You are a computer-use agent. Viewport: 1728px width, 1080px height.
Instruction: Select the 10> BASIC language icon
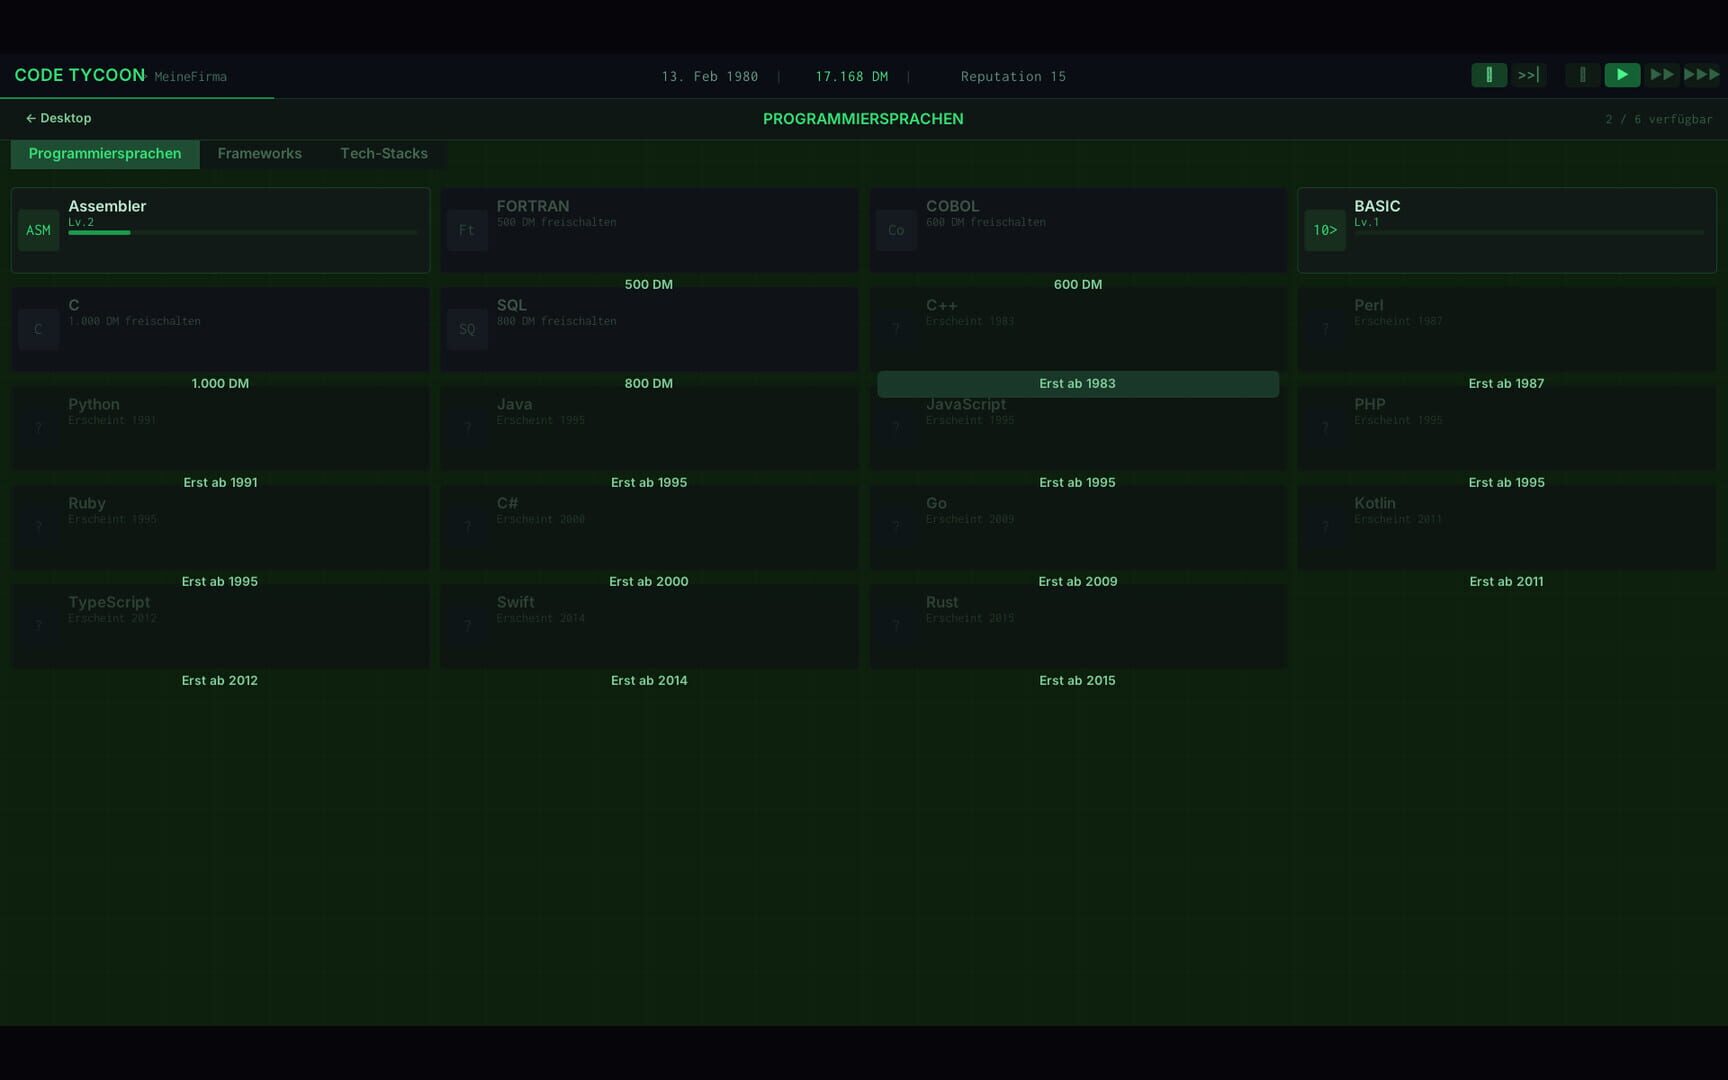(x=1324, y=229)
